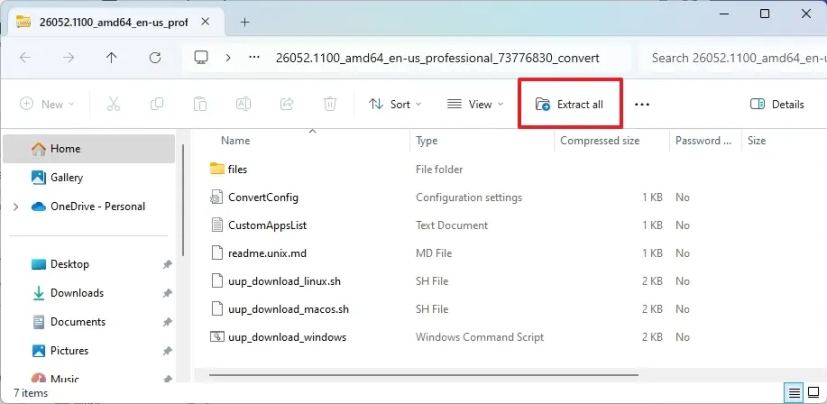Click the Rename icon in toolbar

tap(243, 104)
